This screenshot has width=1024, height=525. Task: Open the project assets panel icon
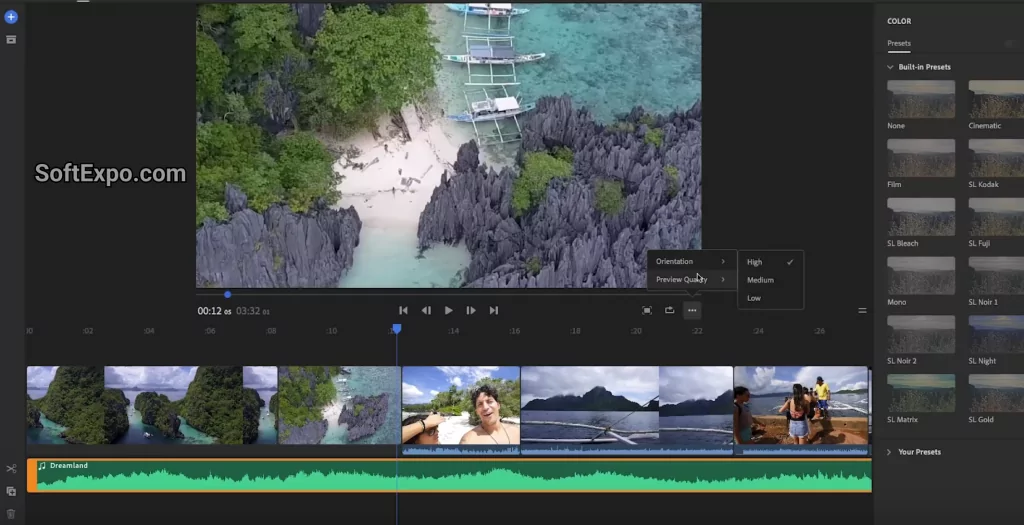[11, 40]
